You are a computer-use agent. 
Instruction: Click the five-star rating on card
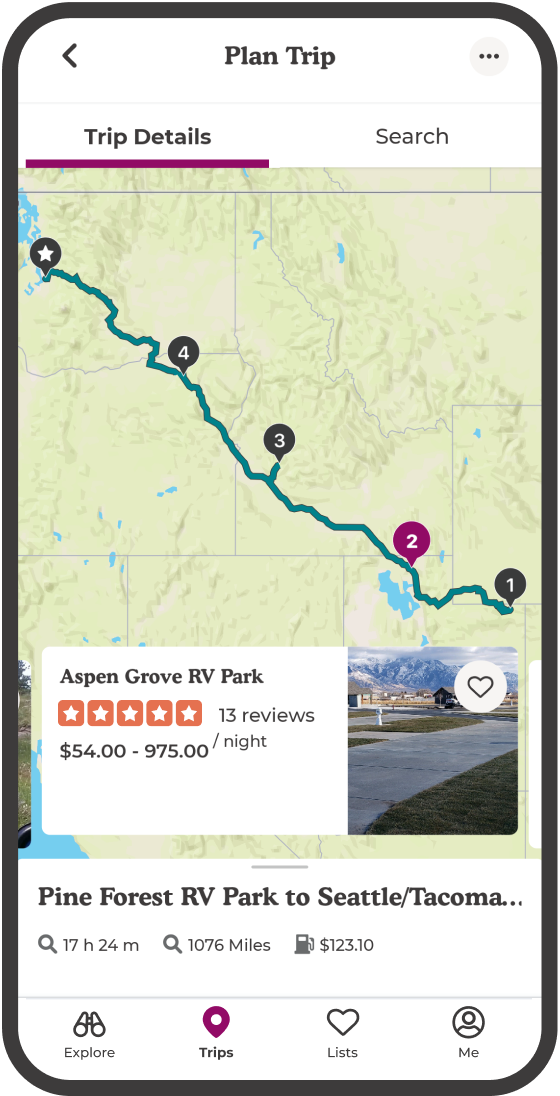[130, 714]
